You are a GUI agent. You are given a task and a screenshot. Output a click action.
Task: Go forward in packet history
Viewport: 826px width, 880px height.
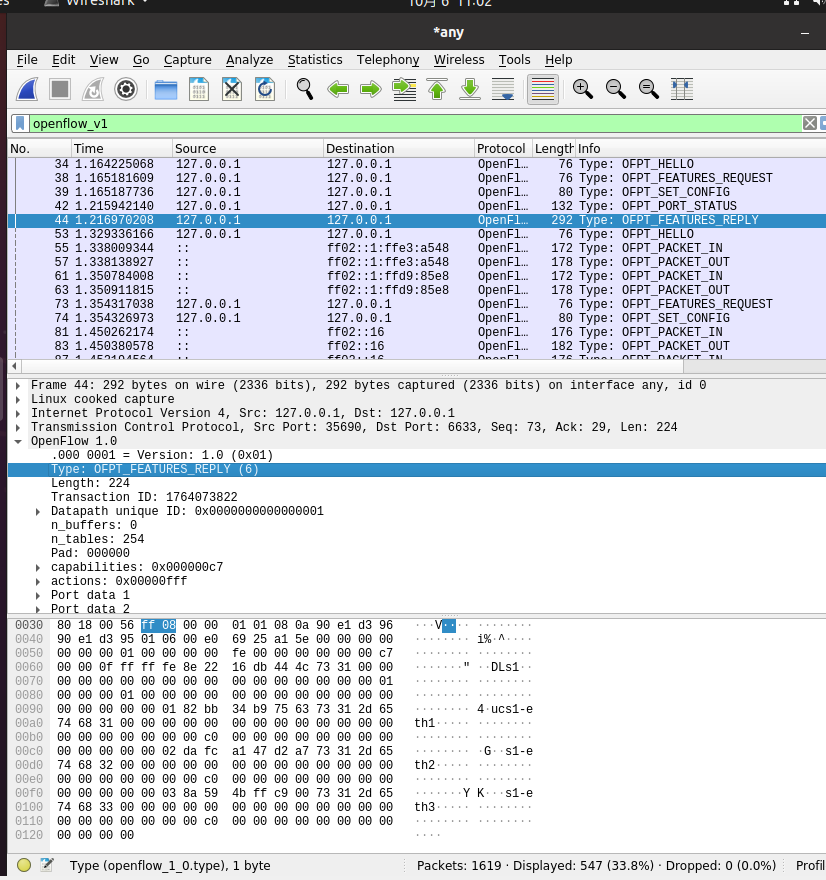pyautogui.click(x=370, y=89)
